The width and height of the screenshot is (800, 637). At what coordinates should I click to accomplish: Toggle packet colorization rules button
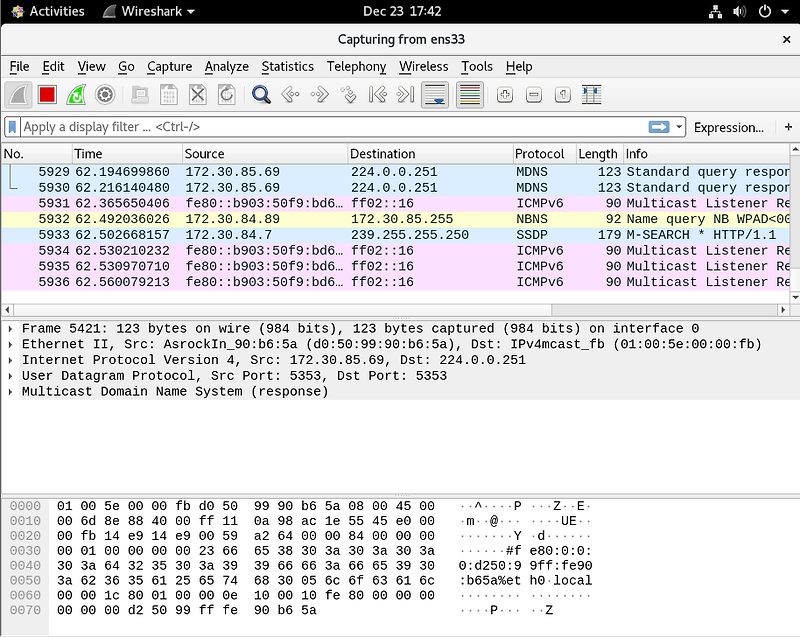point(470,95)
